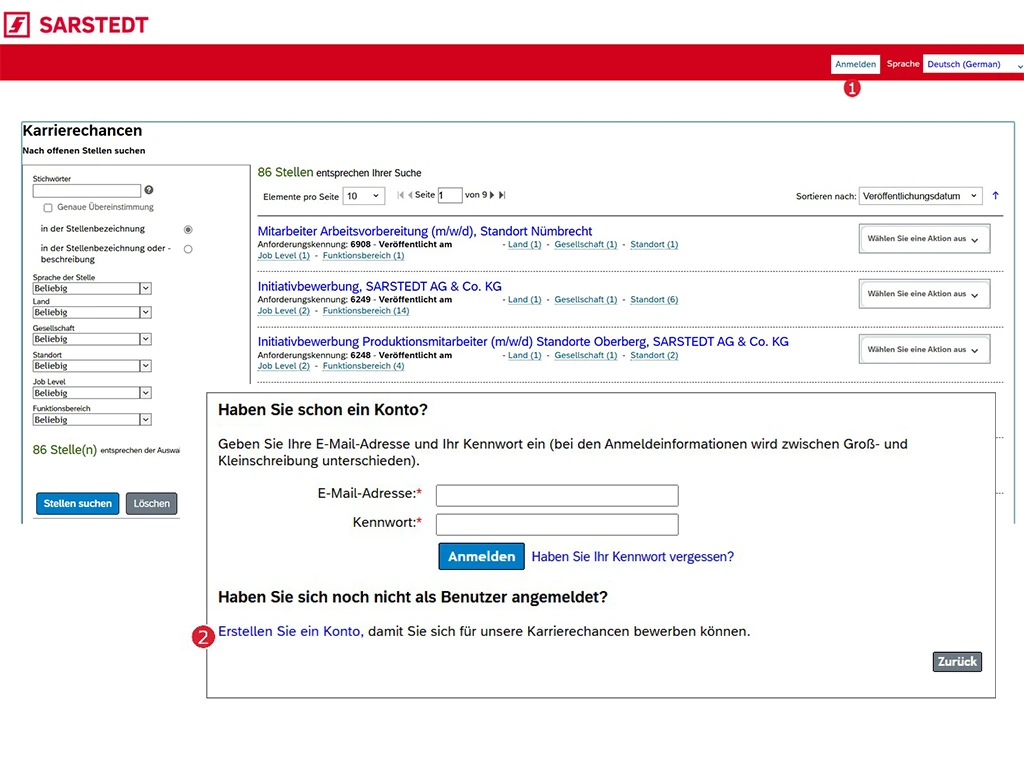
Task: Toggle sort direction arrow icon
Action: tap(995, 195)
